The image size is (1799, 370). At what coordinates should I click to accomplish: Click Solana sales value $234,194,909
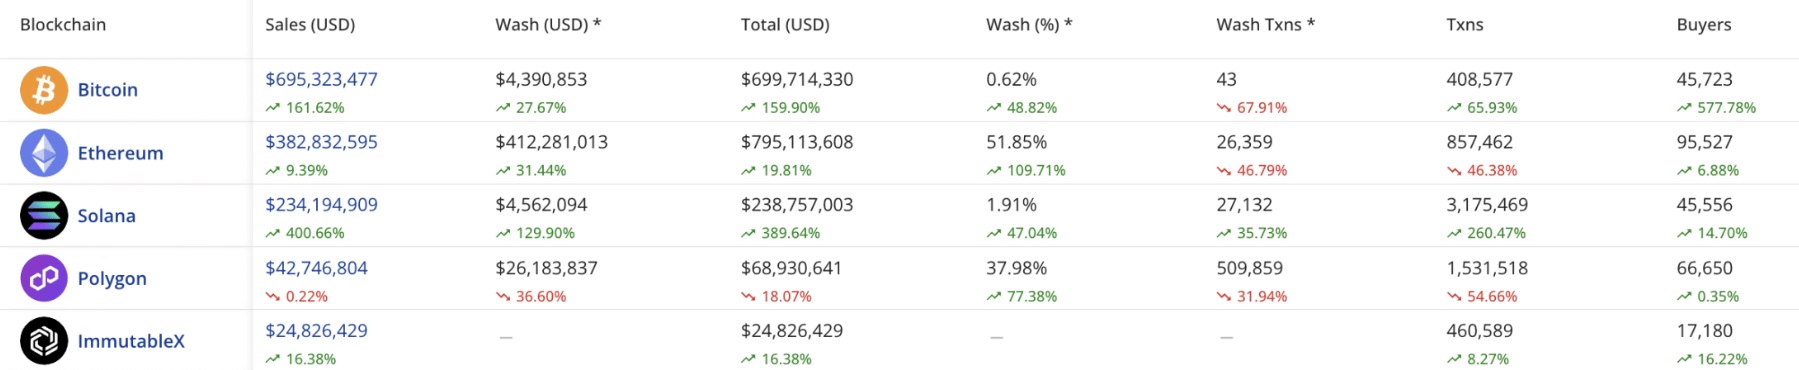pyautogui.click(x=321, y=205)
